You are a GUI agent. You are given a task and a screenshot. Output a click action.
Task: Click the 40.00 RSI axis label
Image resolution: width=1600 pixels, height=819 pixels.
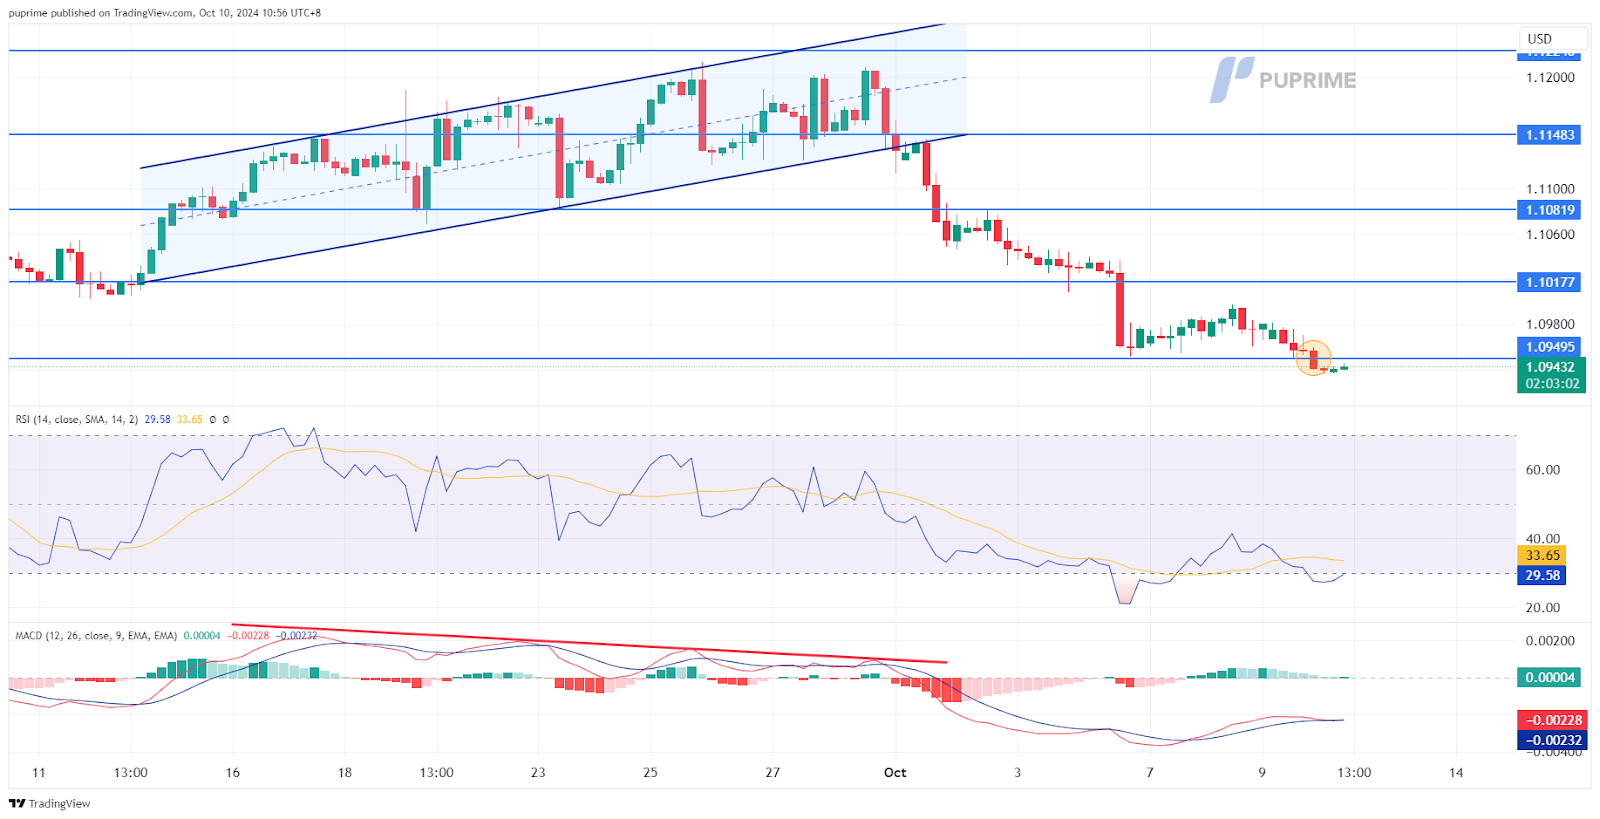point(1542,538)
